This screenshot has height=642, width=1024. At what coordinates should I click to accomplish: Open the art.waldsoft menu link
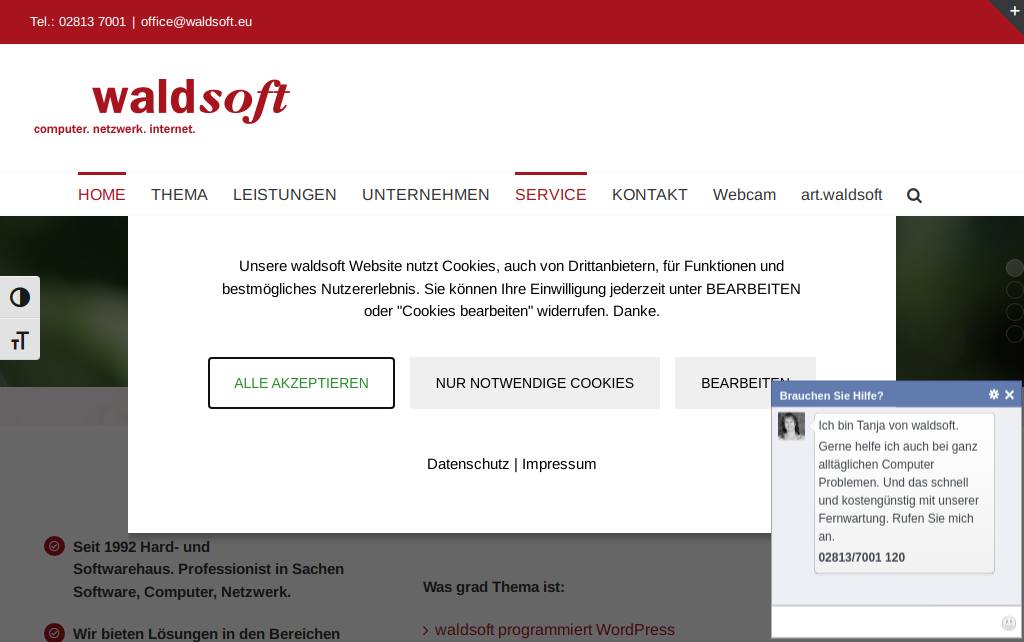point(842,195)
